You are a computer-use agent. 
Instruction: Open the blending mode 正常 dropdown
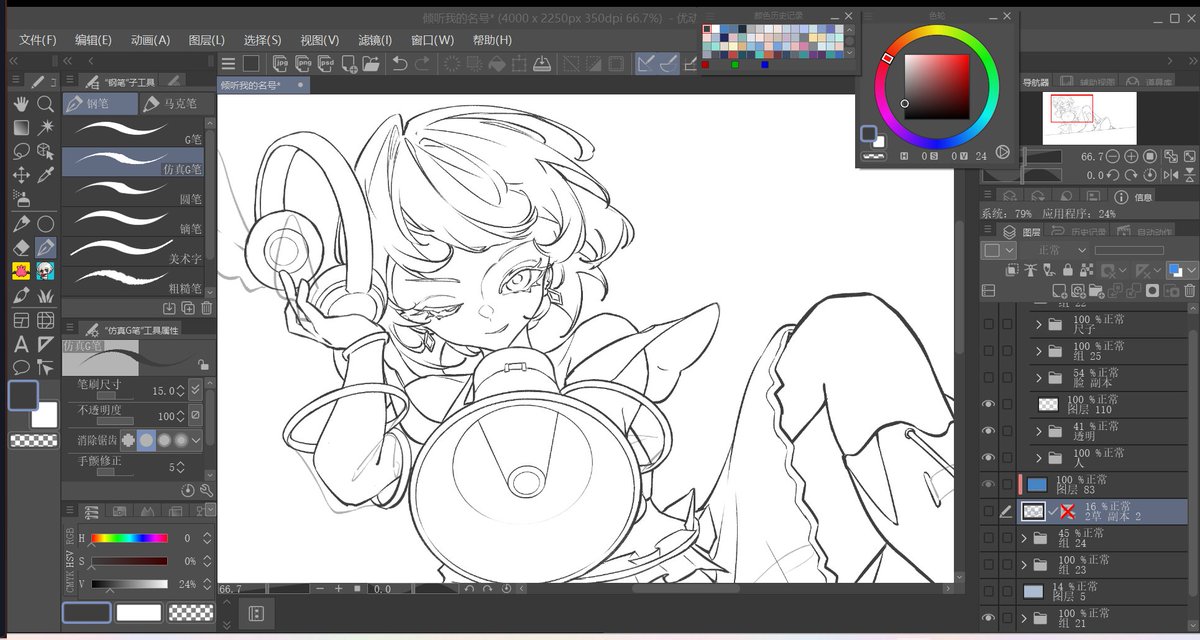coord(1061,250)
